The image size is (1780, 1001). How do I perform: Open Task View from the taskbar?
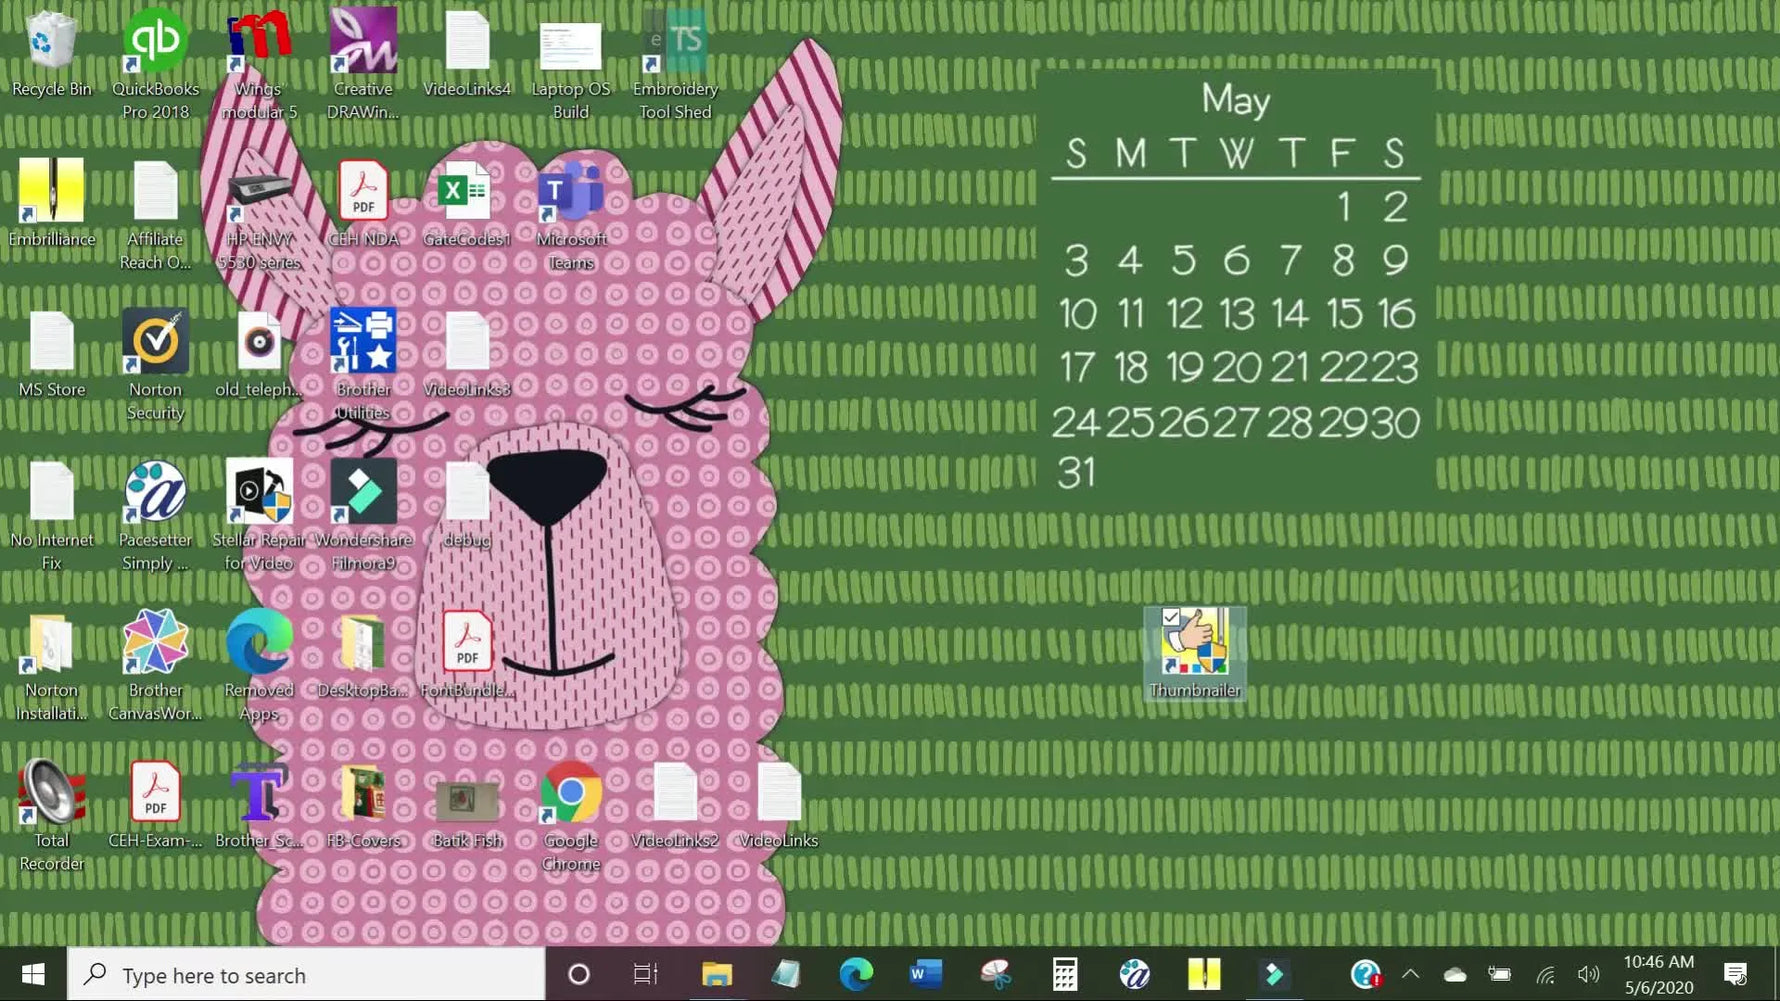(x=645, y=974)
